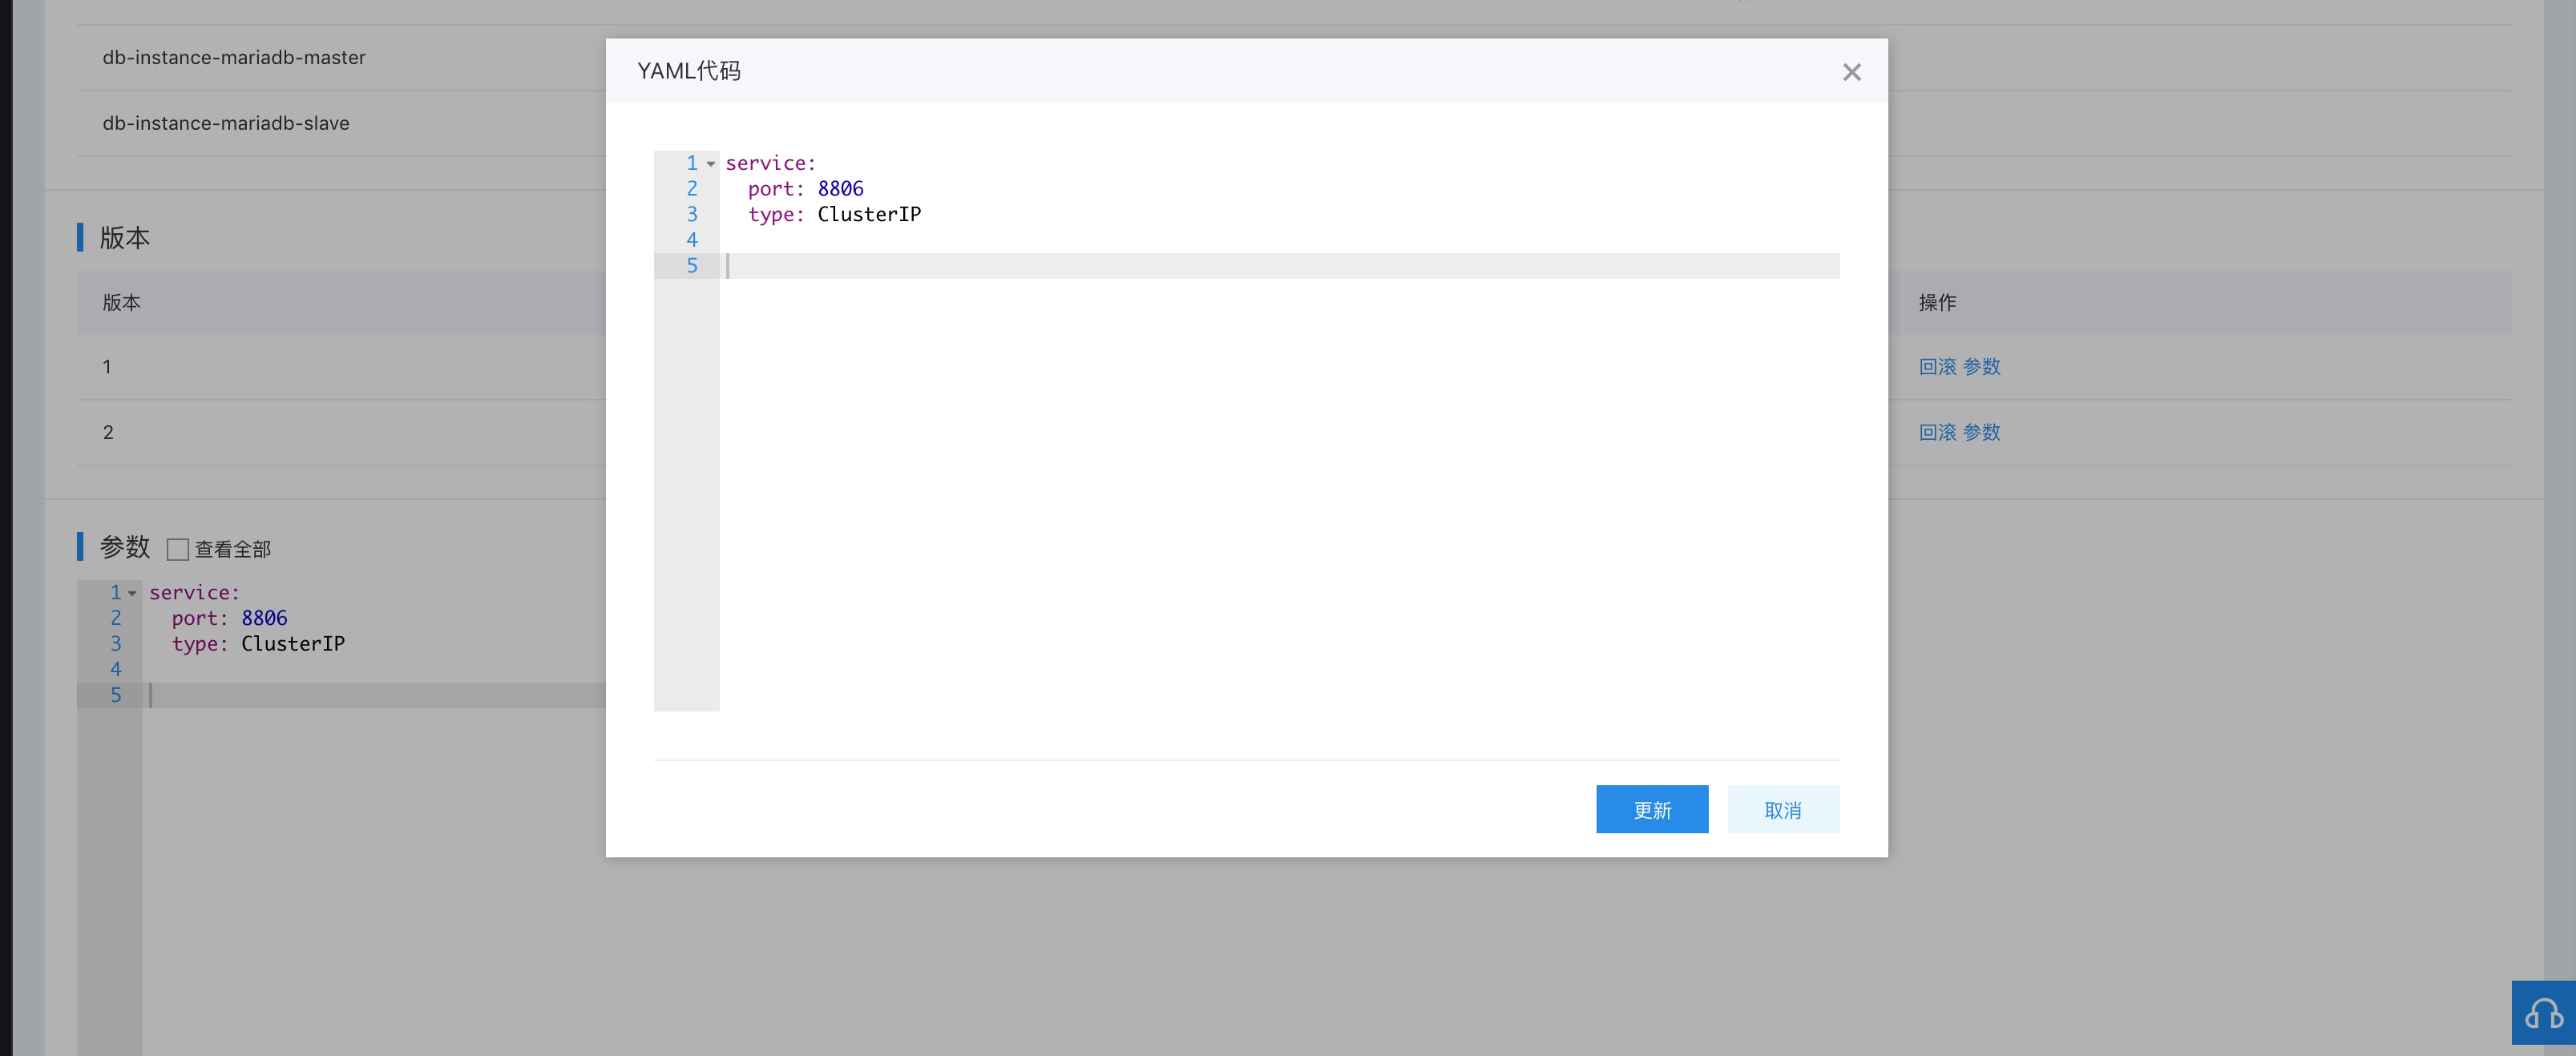Click the 操作 column header
The height and width of the screenshot is (1056, 2576).
[x=1937, y=302]
